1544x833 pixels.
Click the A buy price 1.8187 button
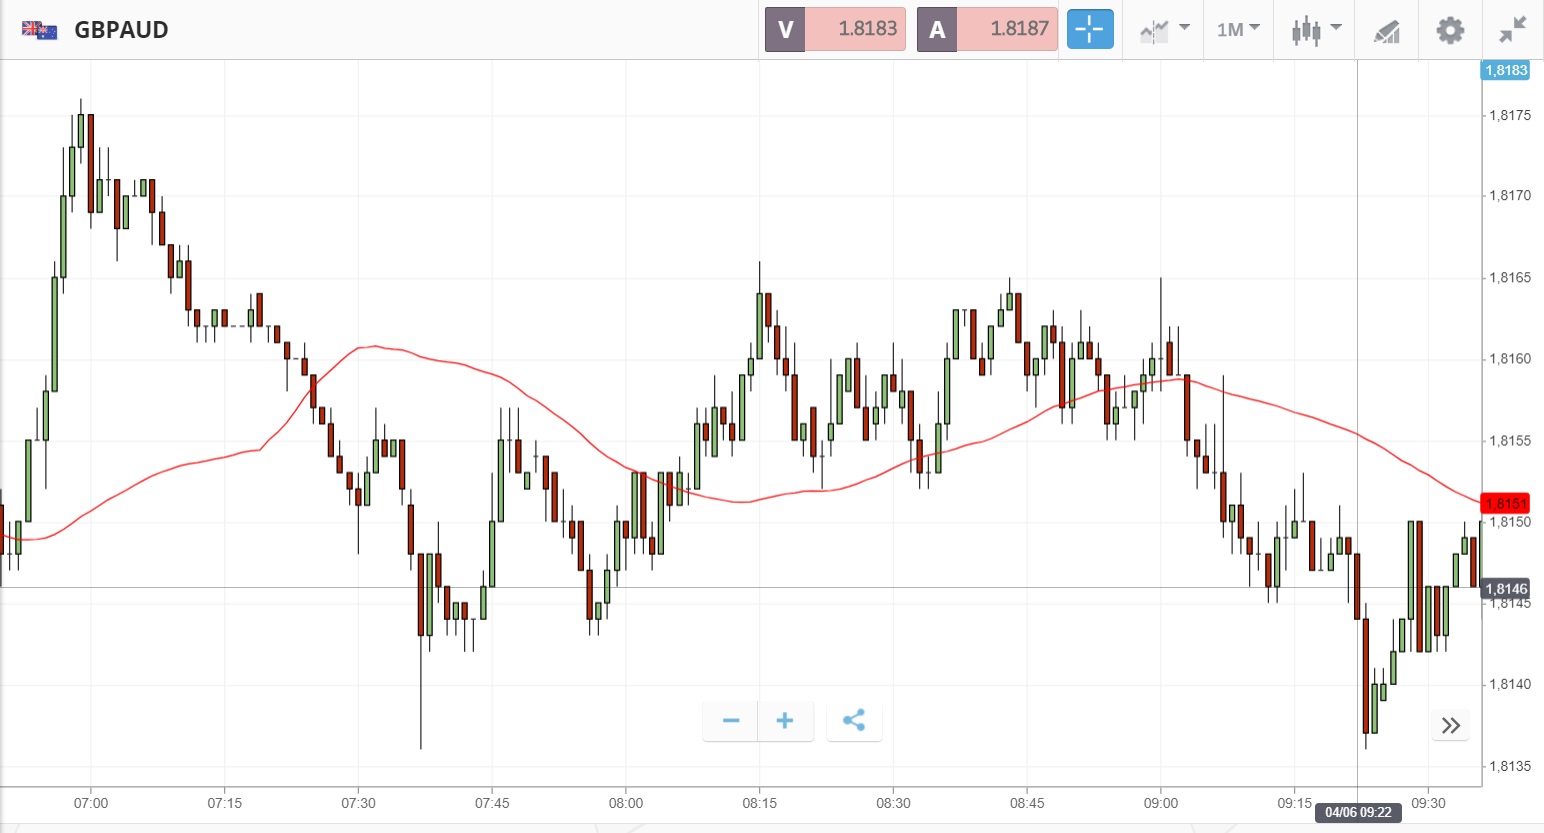point(987,30)
